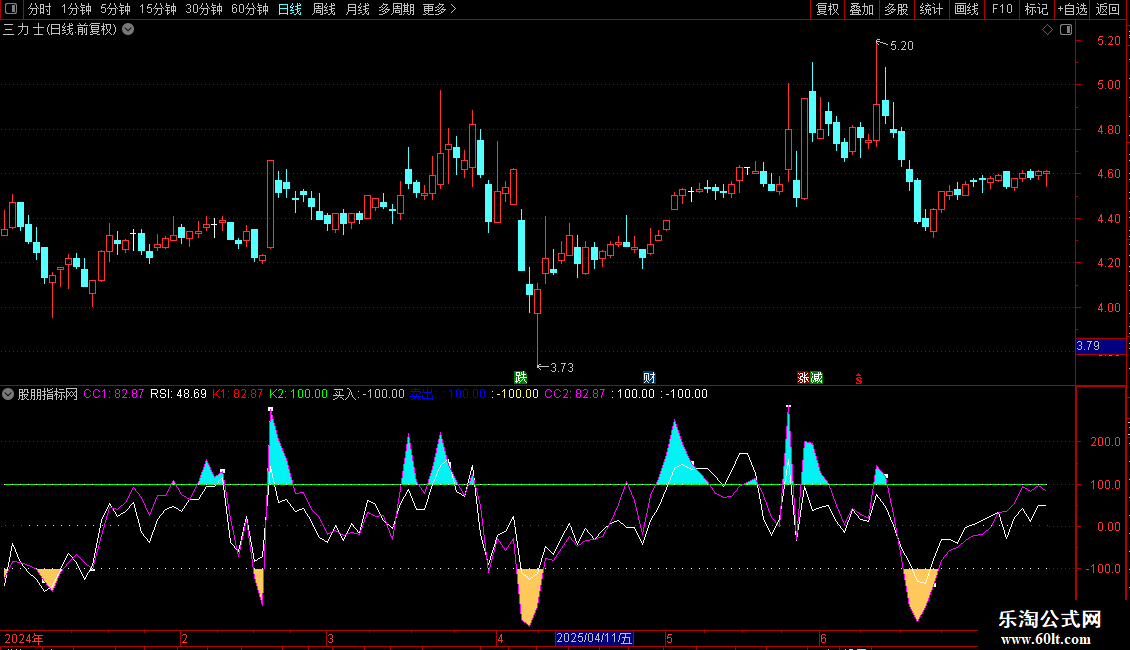
Task: Open the 多周期 multi-period view
Action: 396,9
